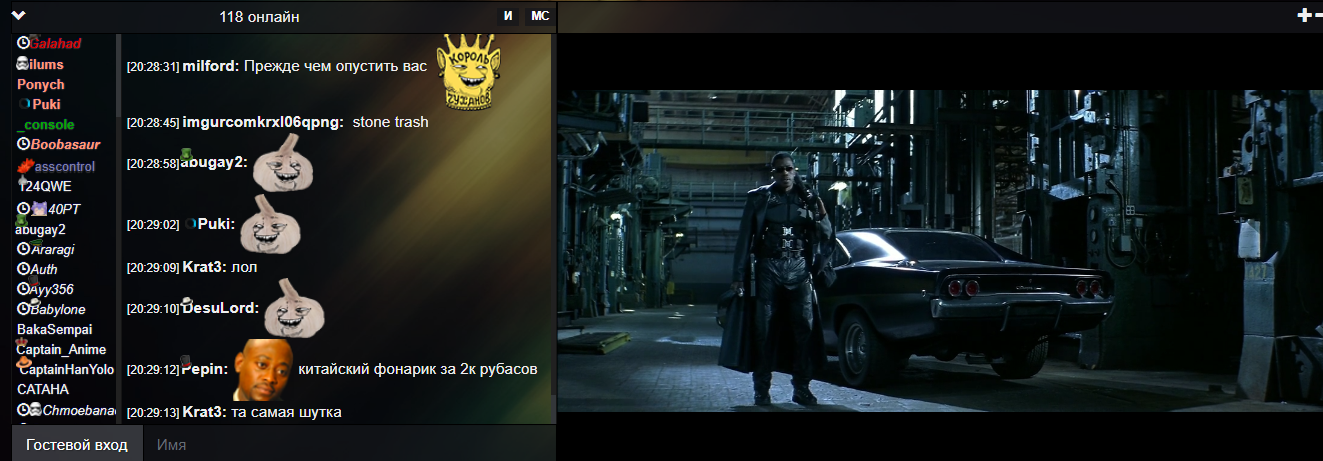Select user Ayy356 in the user list
The width and height of the screenshot is (1323, 461).
(52, 290)
